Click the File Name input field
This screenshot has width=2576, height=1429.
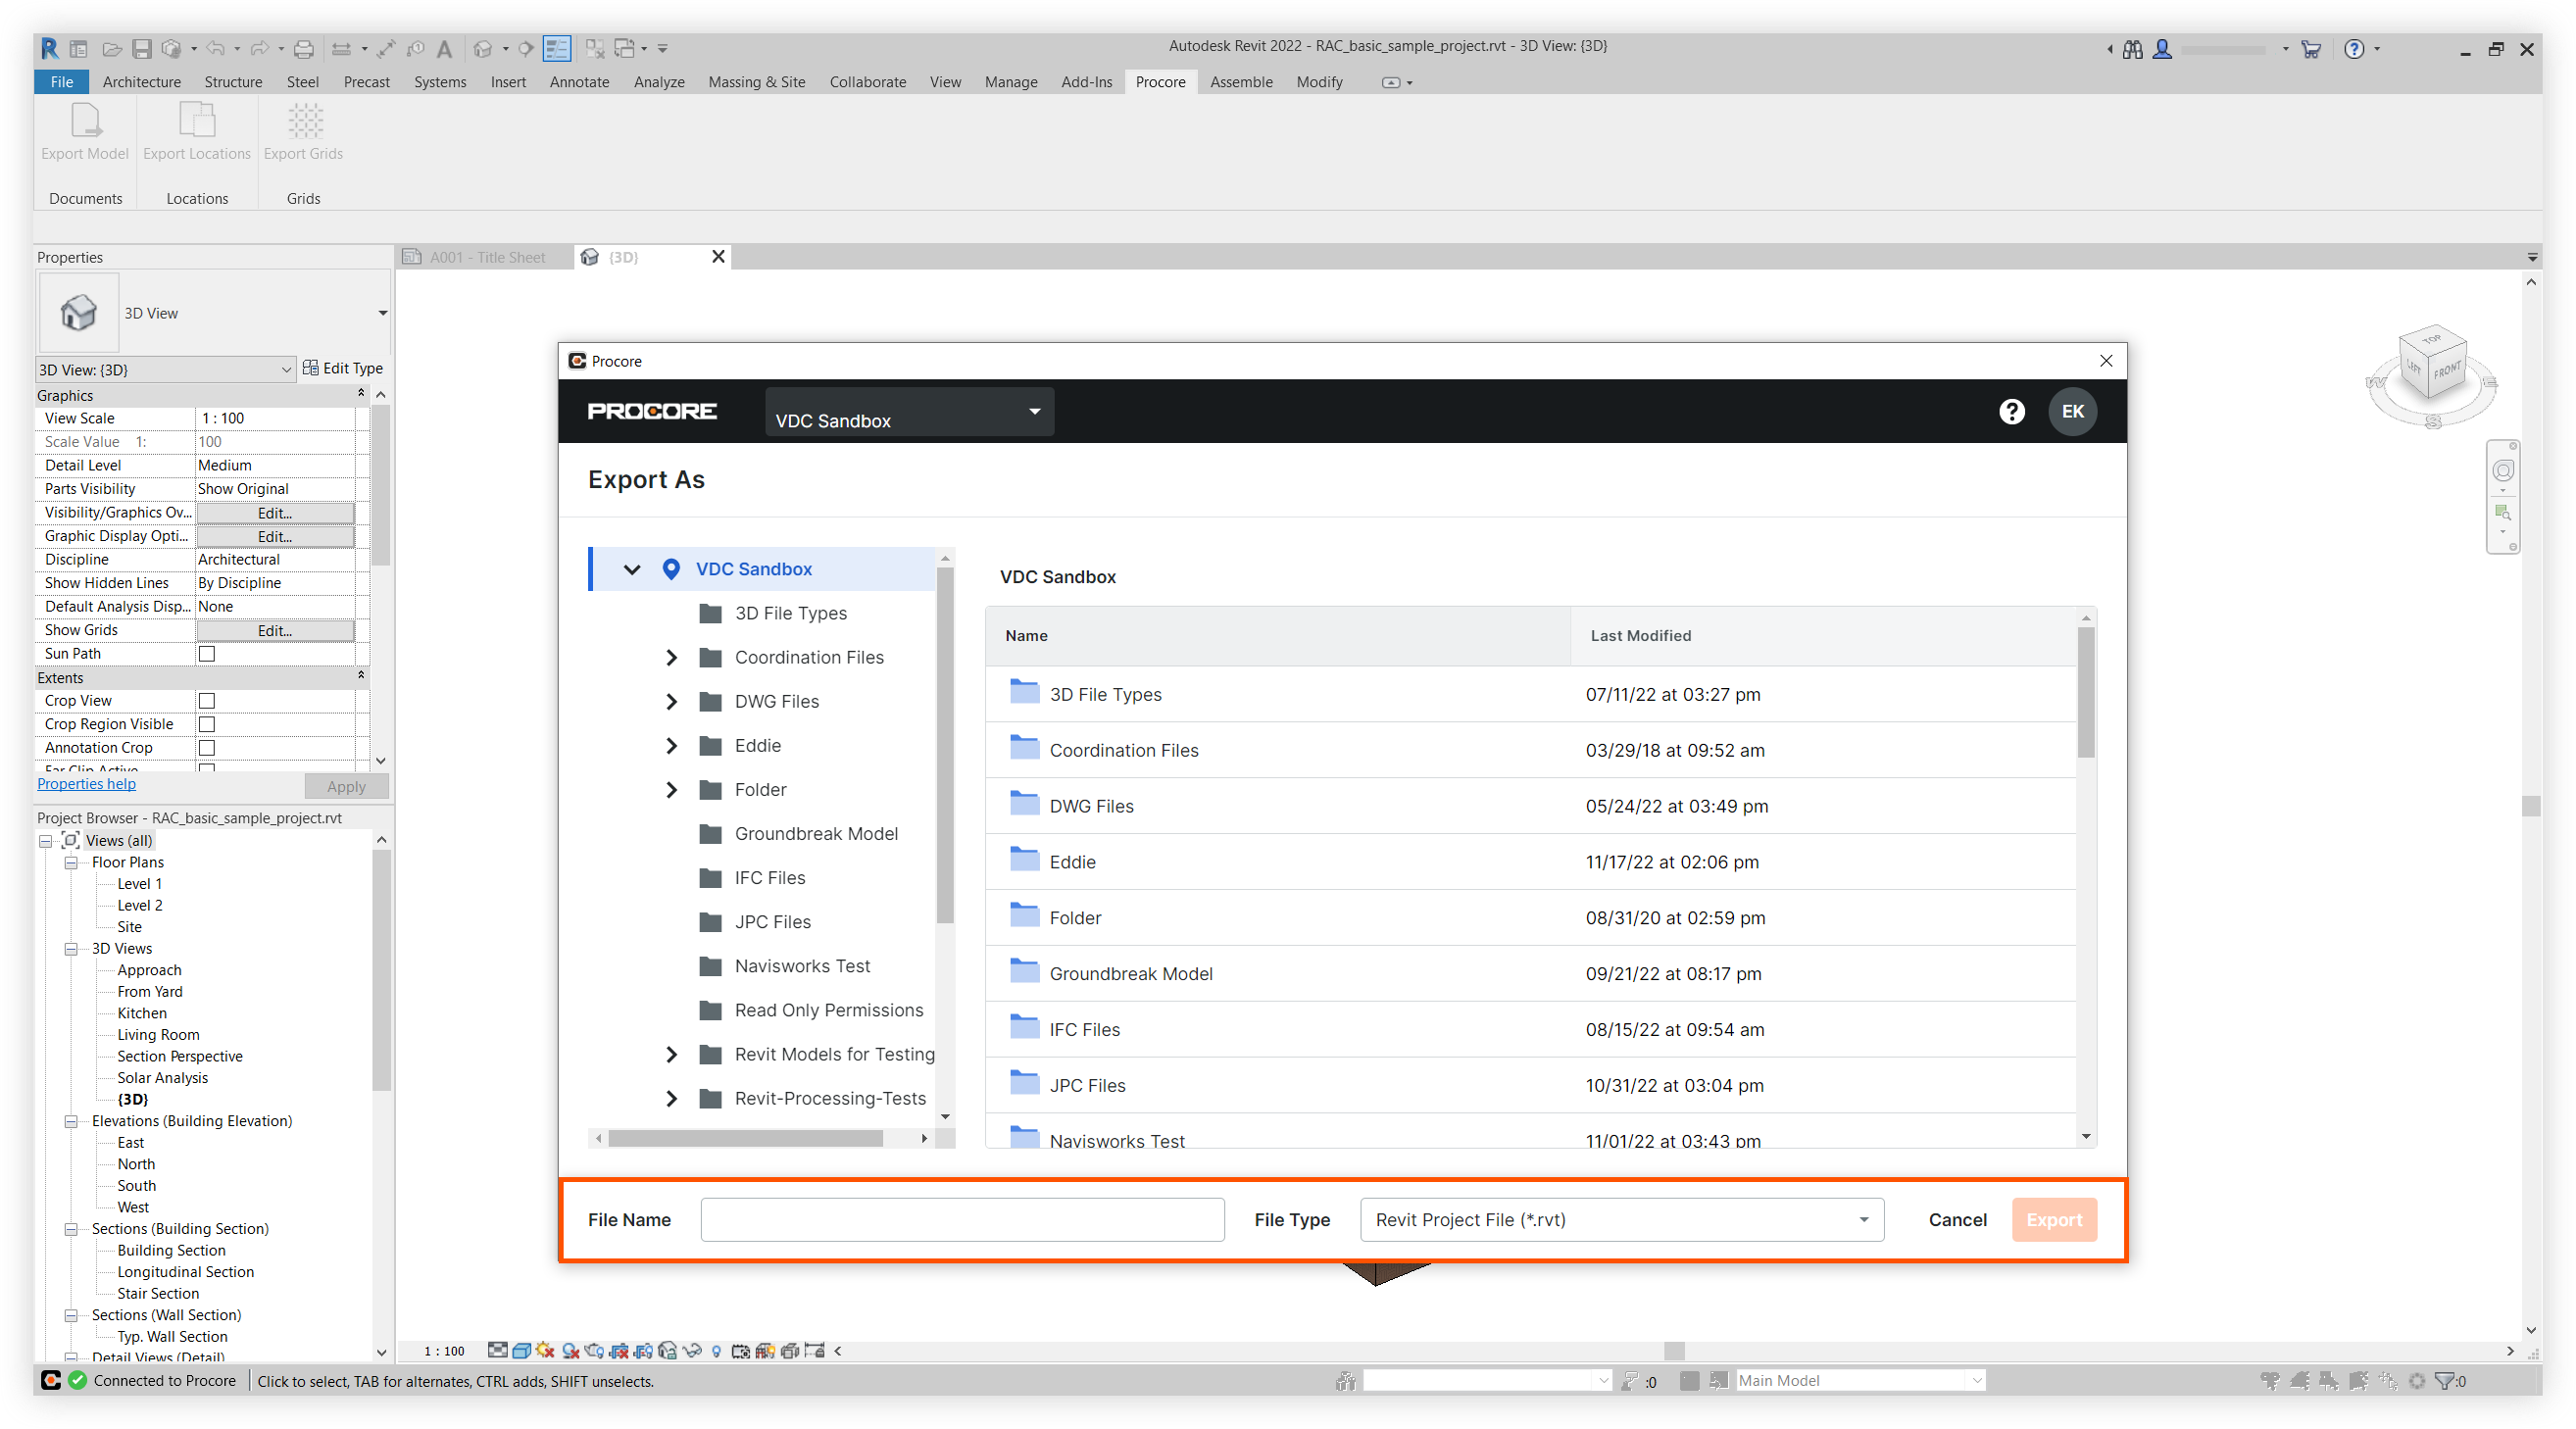pyautogui.click(x=962, y=1219)
